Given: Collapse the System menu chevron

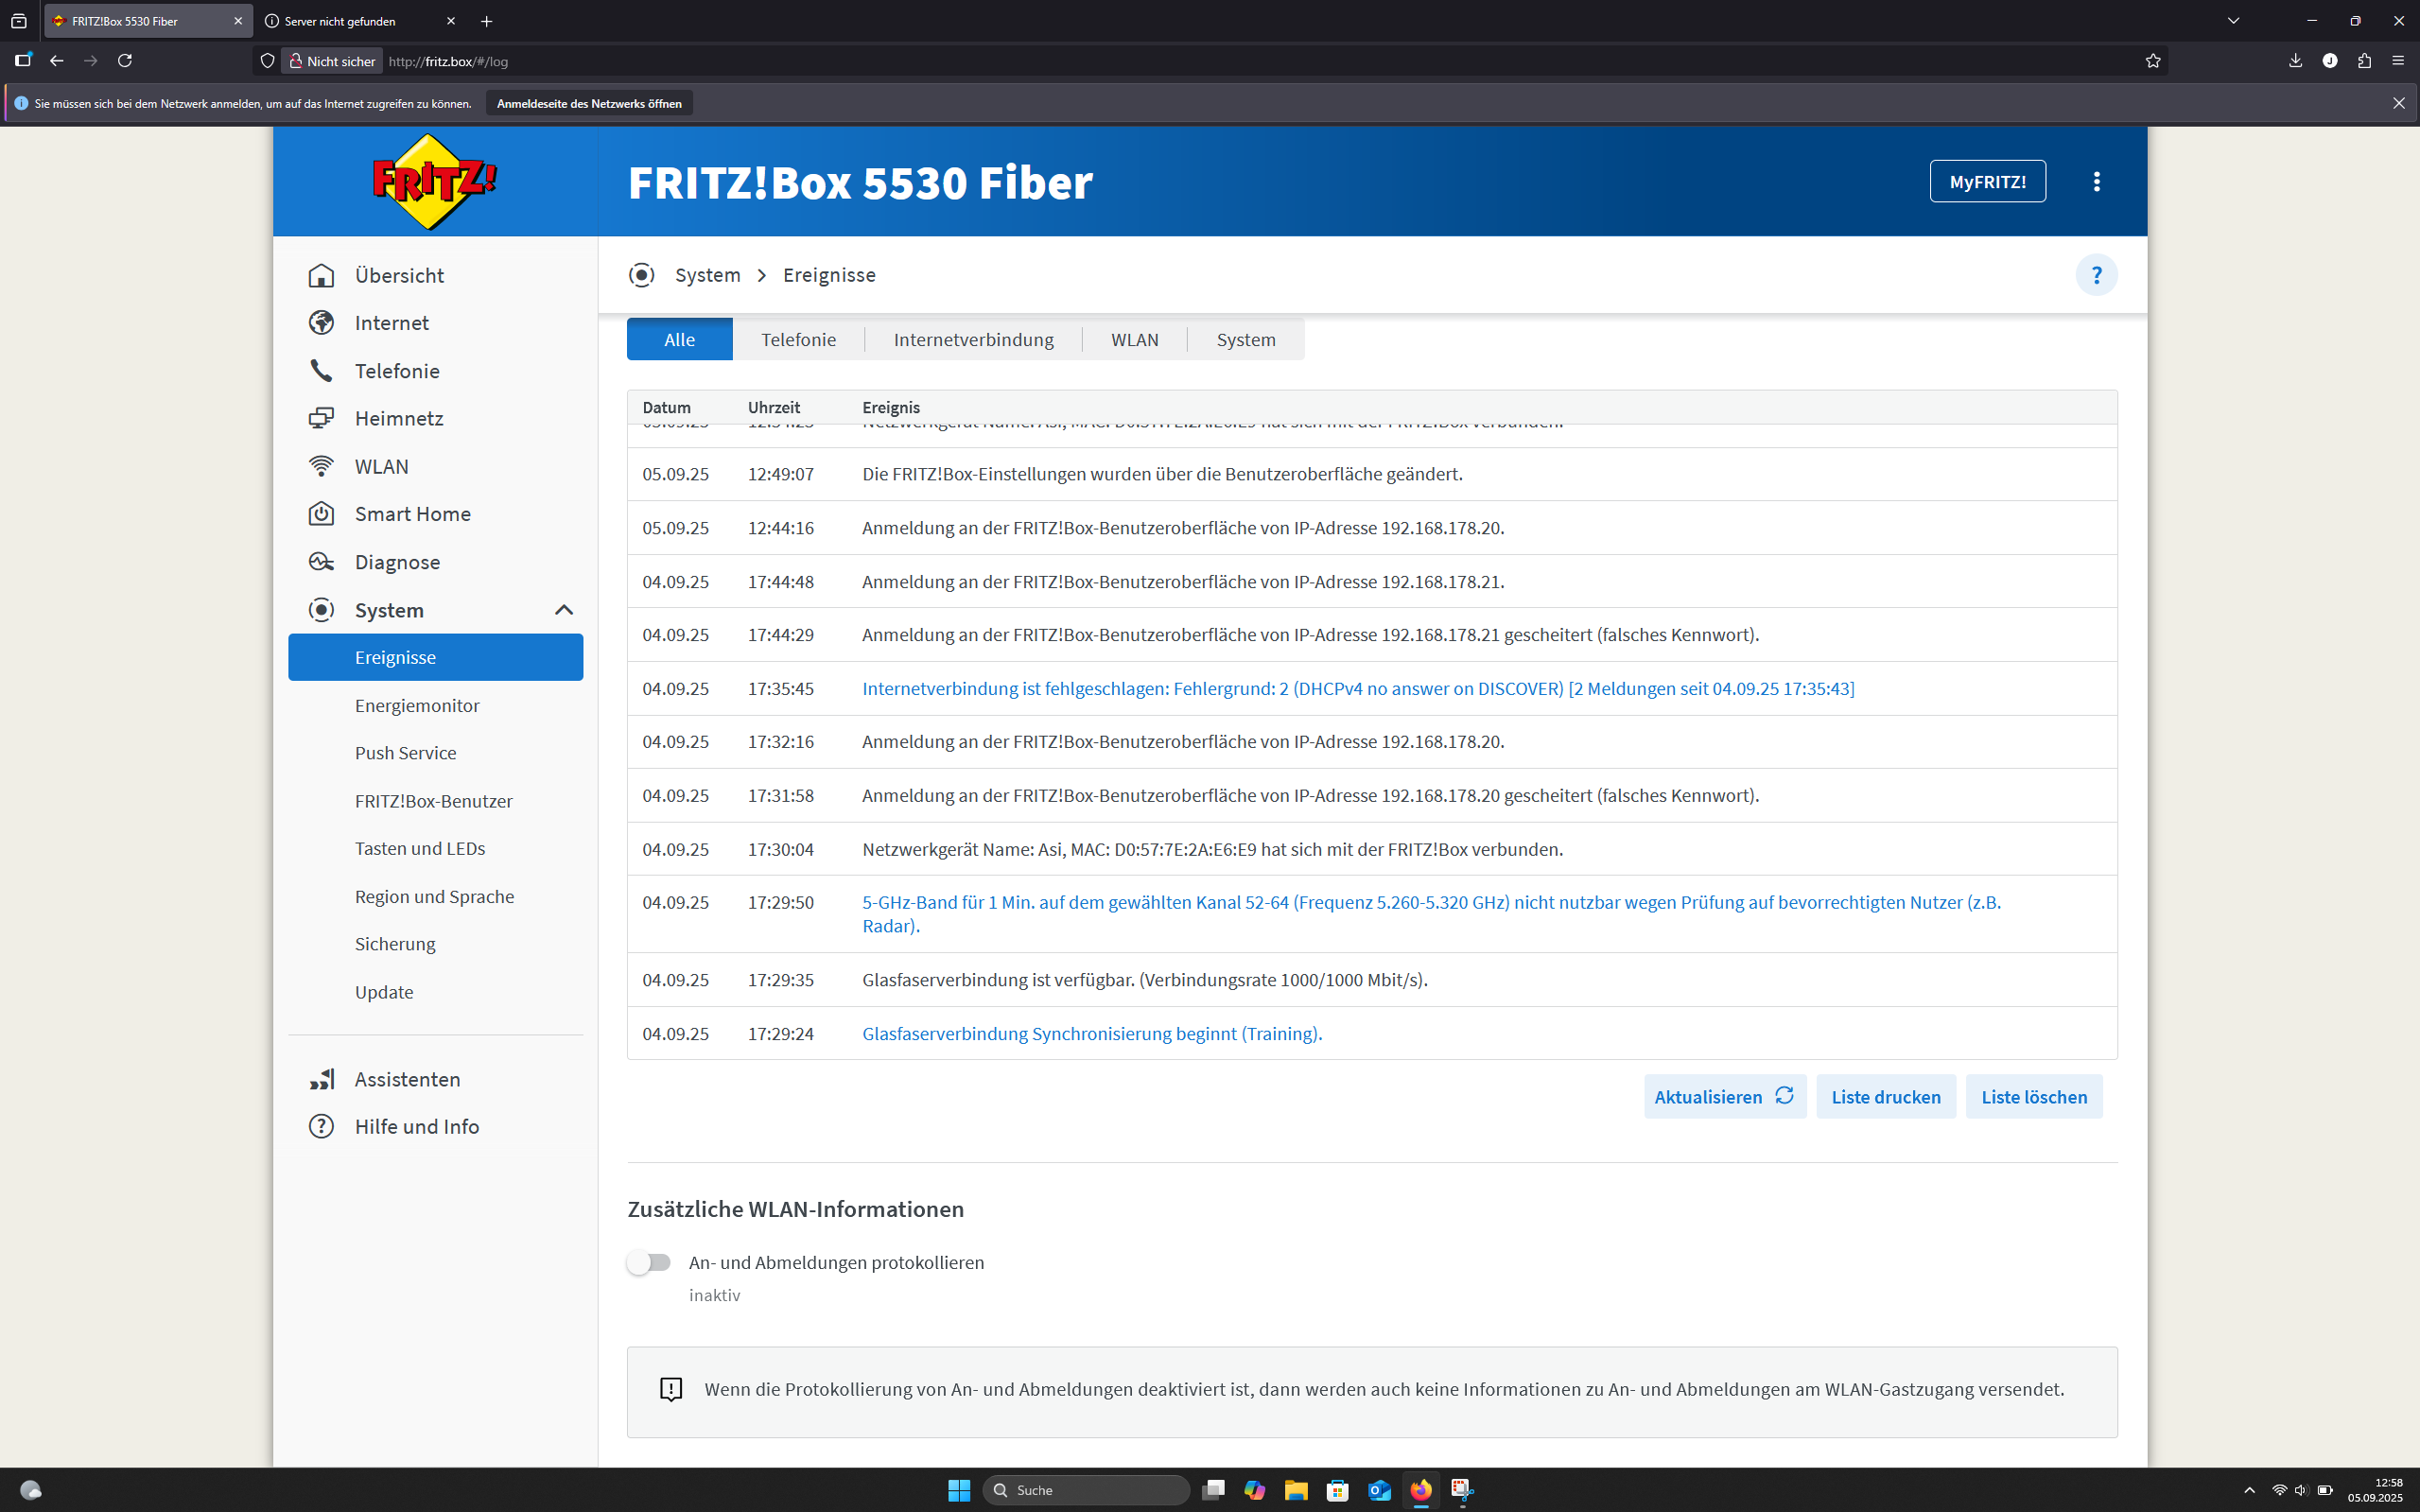Looking at the screenshot, I should 564,610.
